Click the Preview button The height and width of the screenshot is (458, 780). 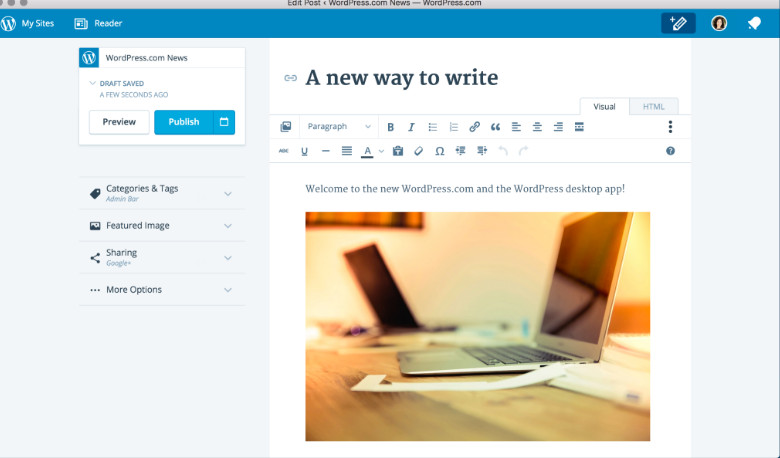119,122
